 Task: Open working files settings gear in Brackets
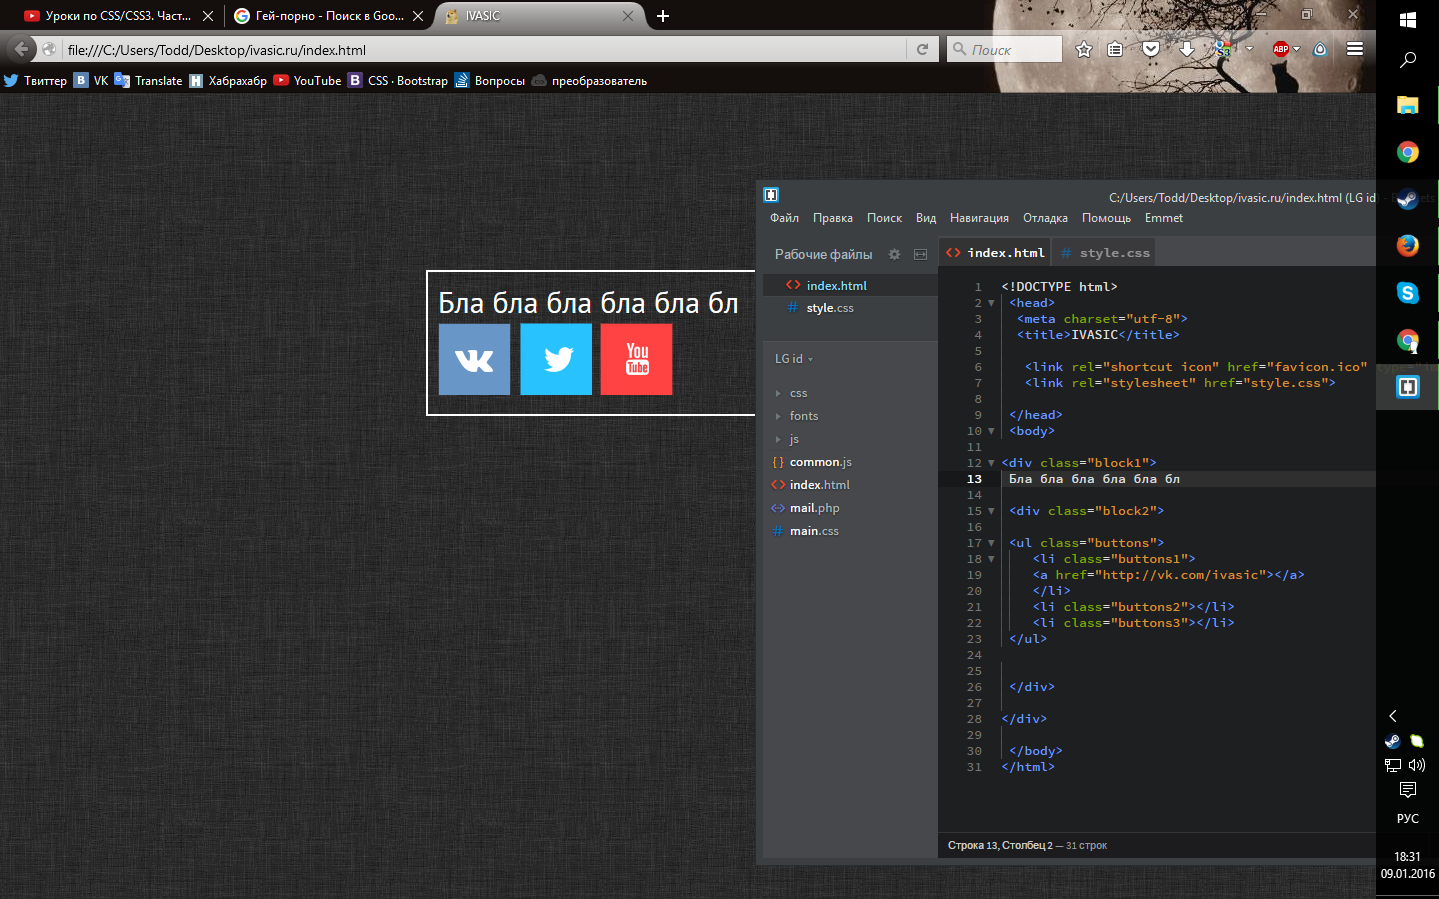[x=894, y=254]
